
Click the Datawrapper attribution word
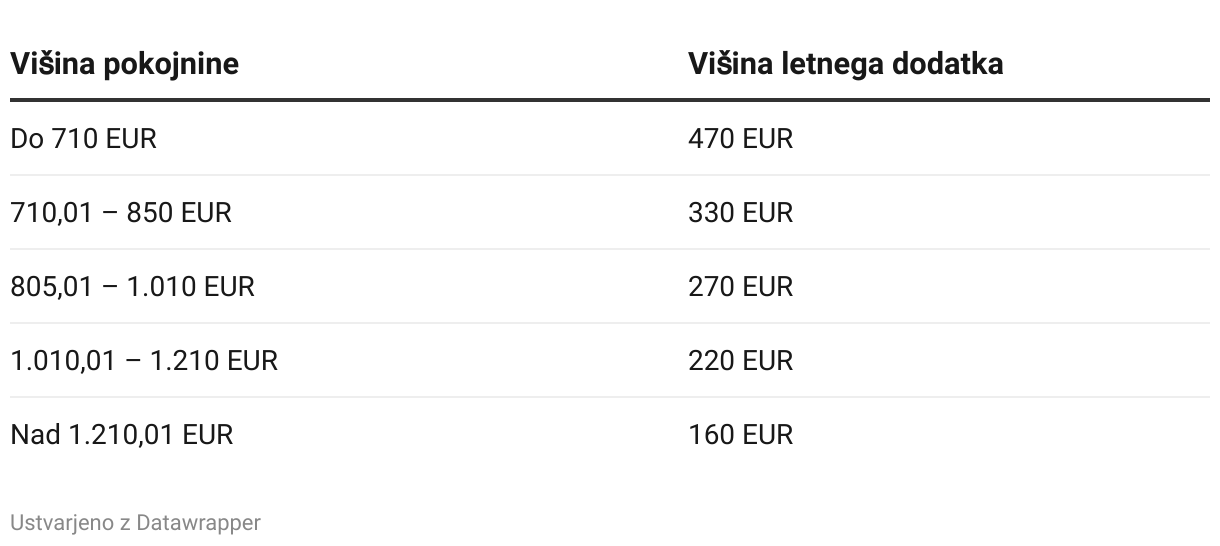(x=198, y=523)
